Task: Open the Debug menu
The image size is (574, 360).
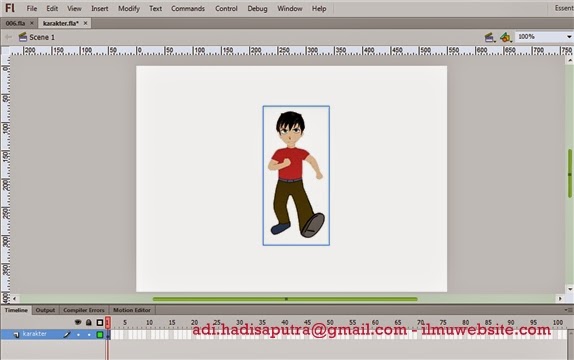Action: pos(257,8)
